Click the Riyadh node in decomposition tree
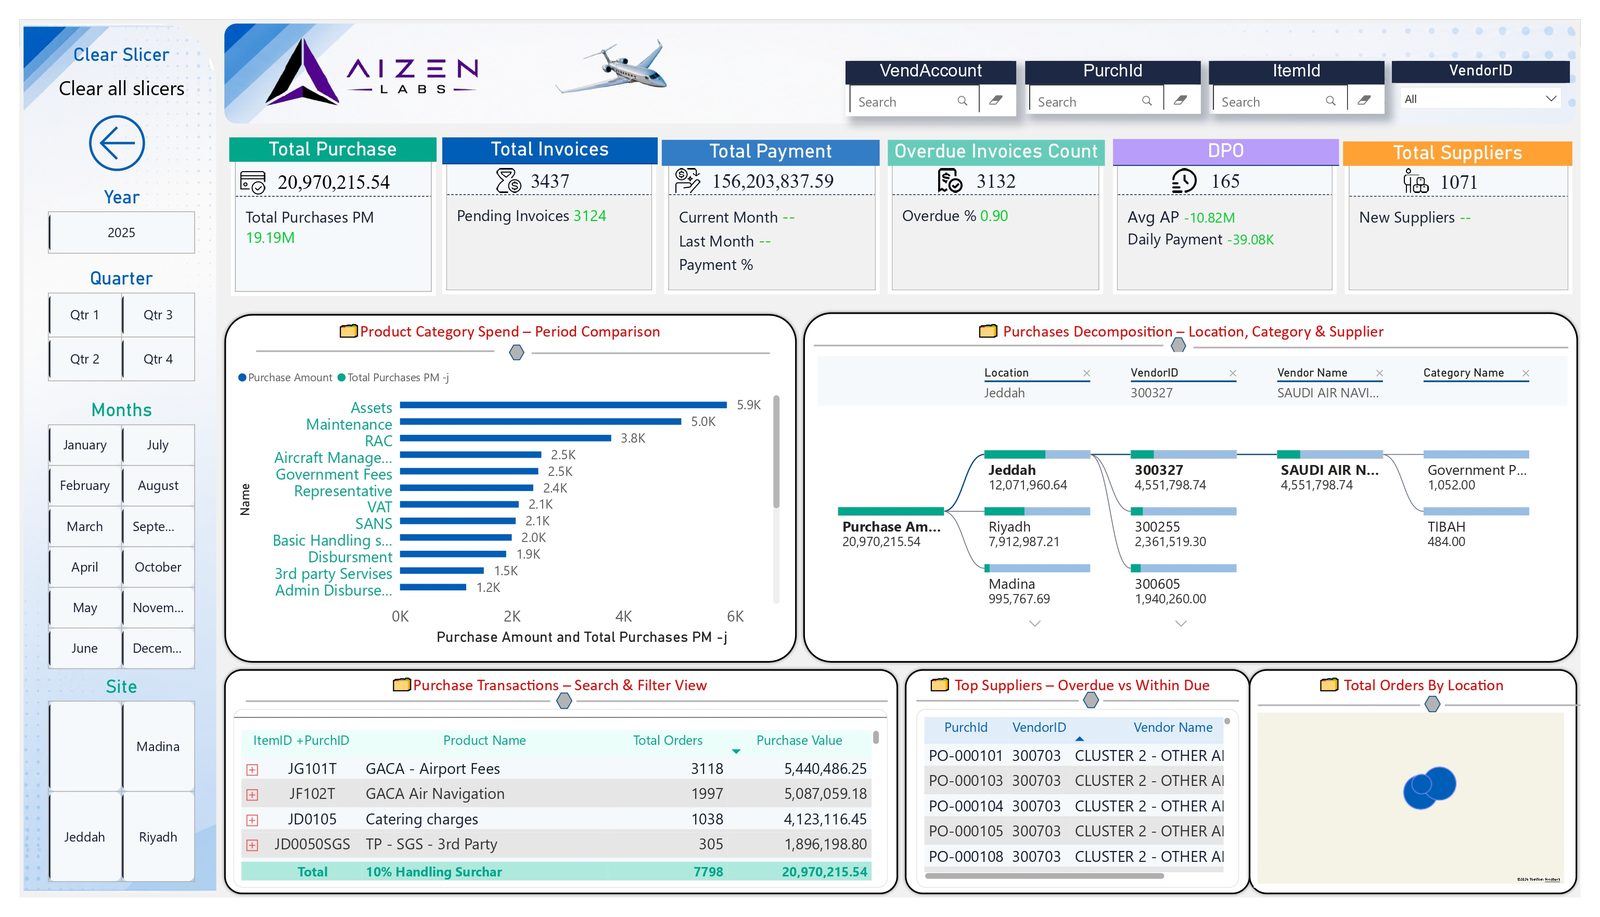The image size is (1600, 917). [x=1037, y=529]
